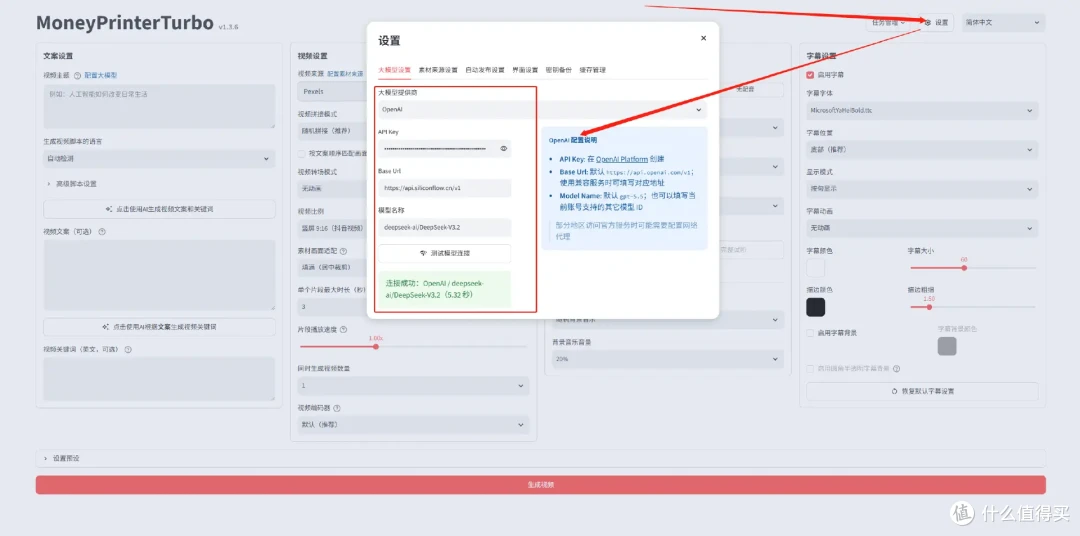Image resolution: width=1080 pixels, height=536 pixels.
Task: Open 任务管理 dropdown in header
Action: click(x=889, y=23)
